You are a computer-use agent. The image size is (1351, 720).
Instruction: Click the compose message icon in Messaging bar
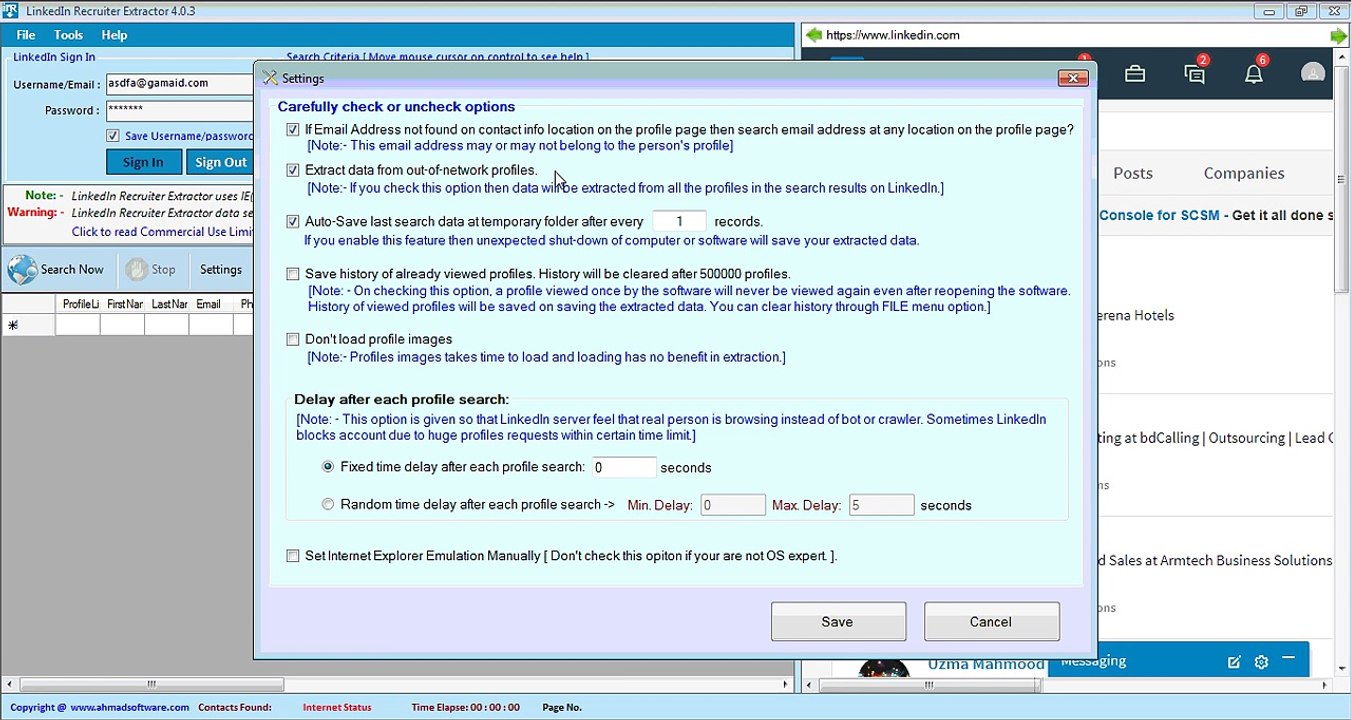coord(1234,662)
